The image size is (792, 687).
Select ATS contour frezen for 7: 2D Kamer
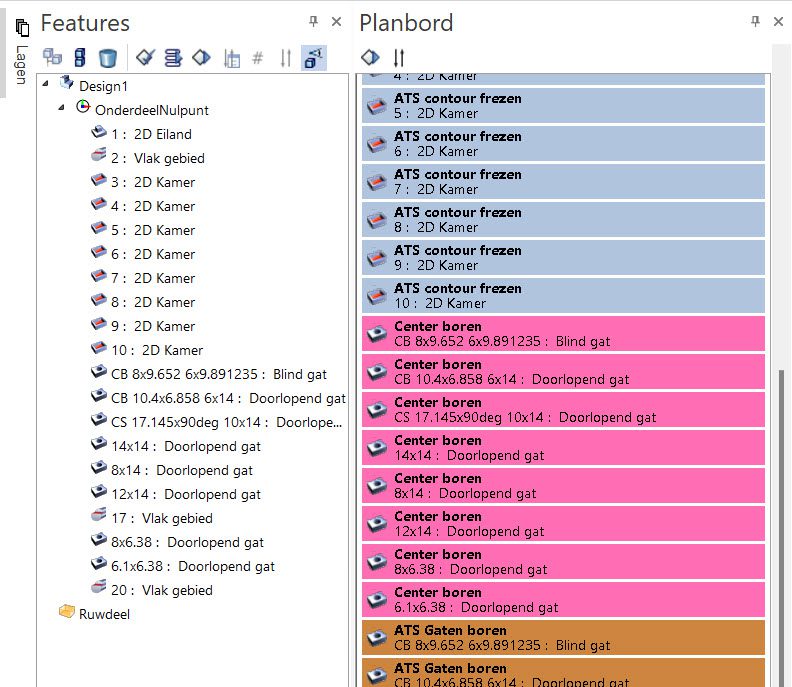(x=563, y=181)
